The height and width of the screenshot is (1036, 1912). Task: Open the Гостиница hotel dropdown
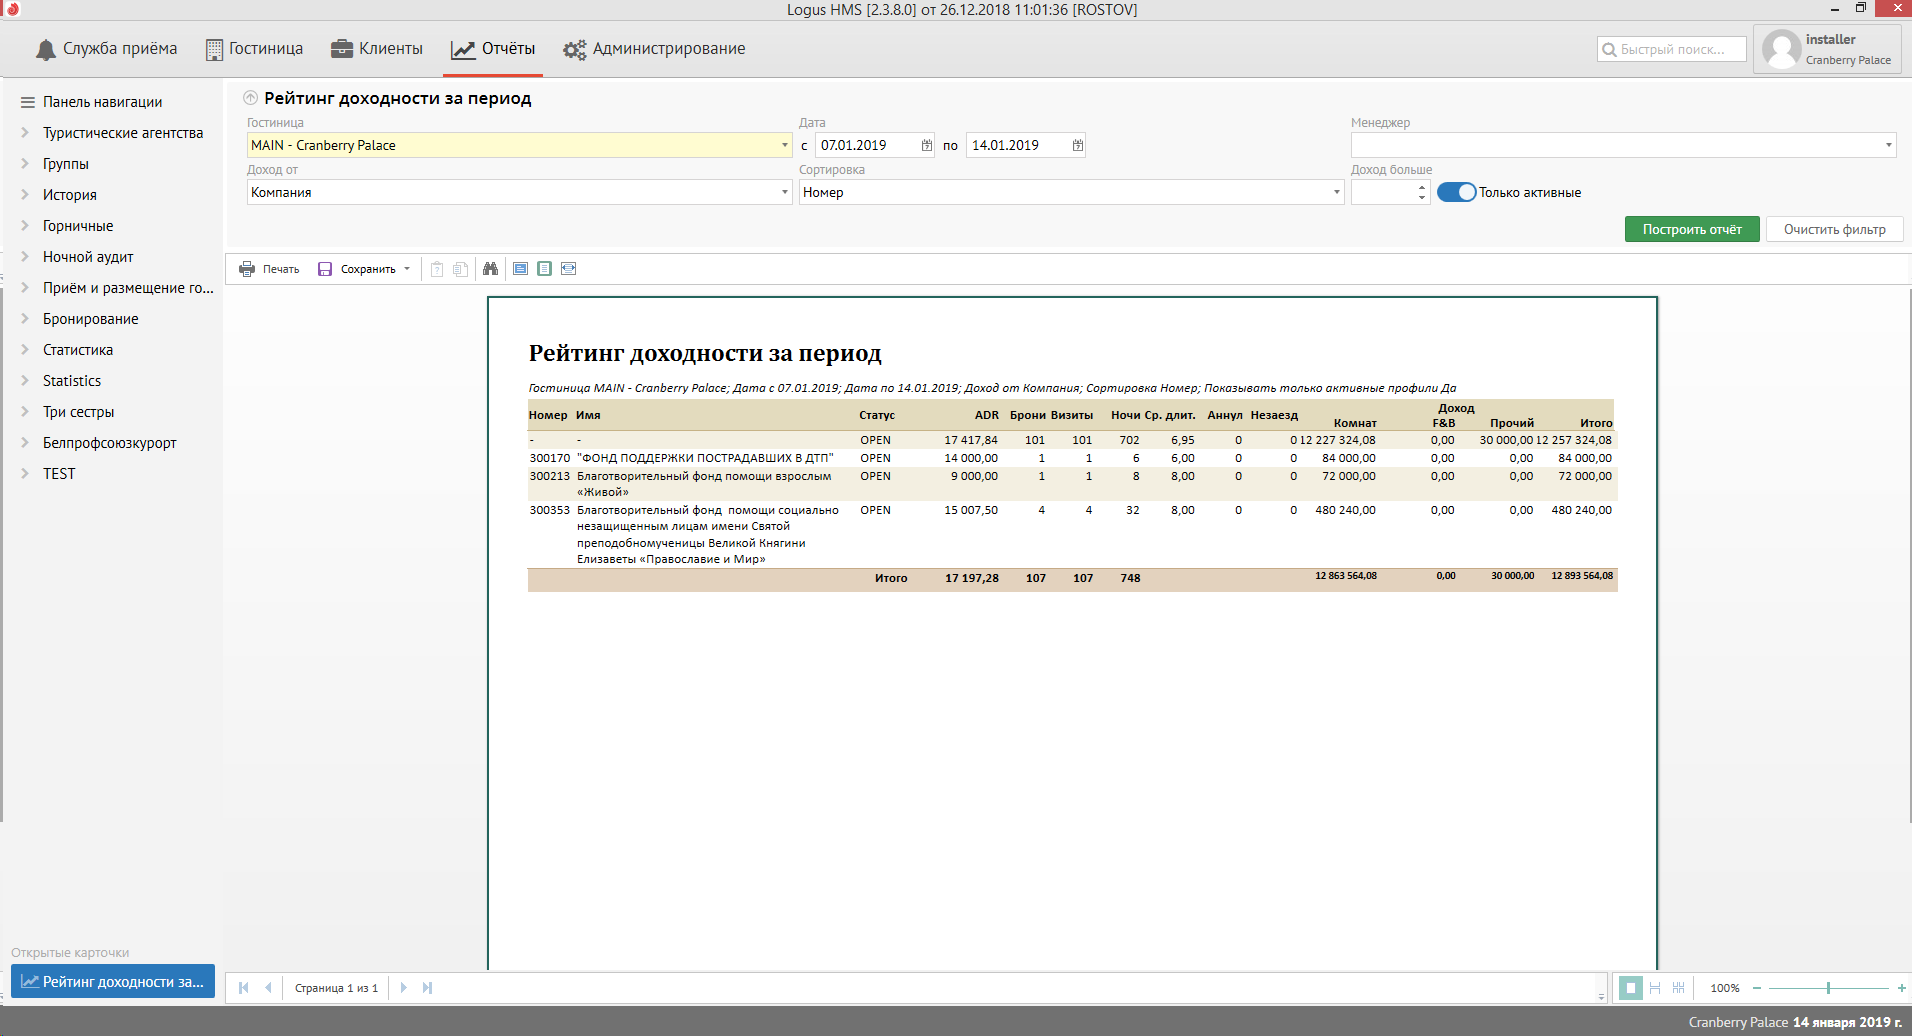coord(784,146)
